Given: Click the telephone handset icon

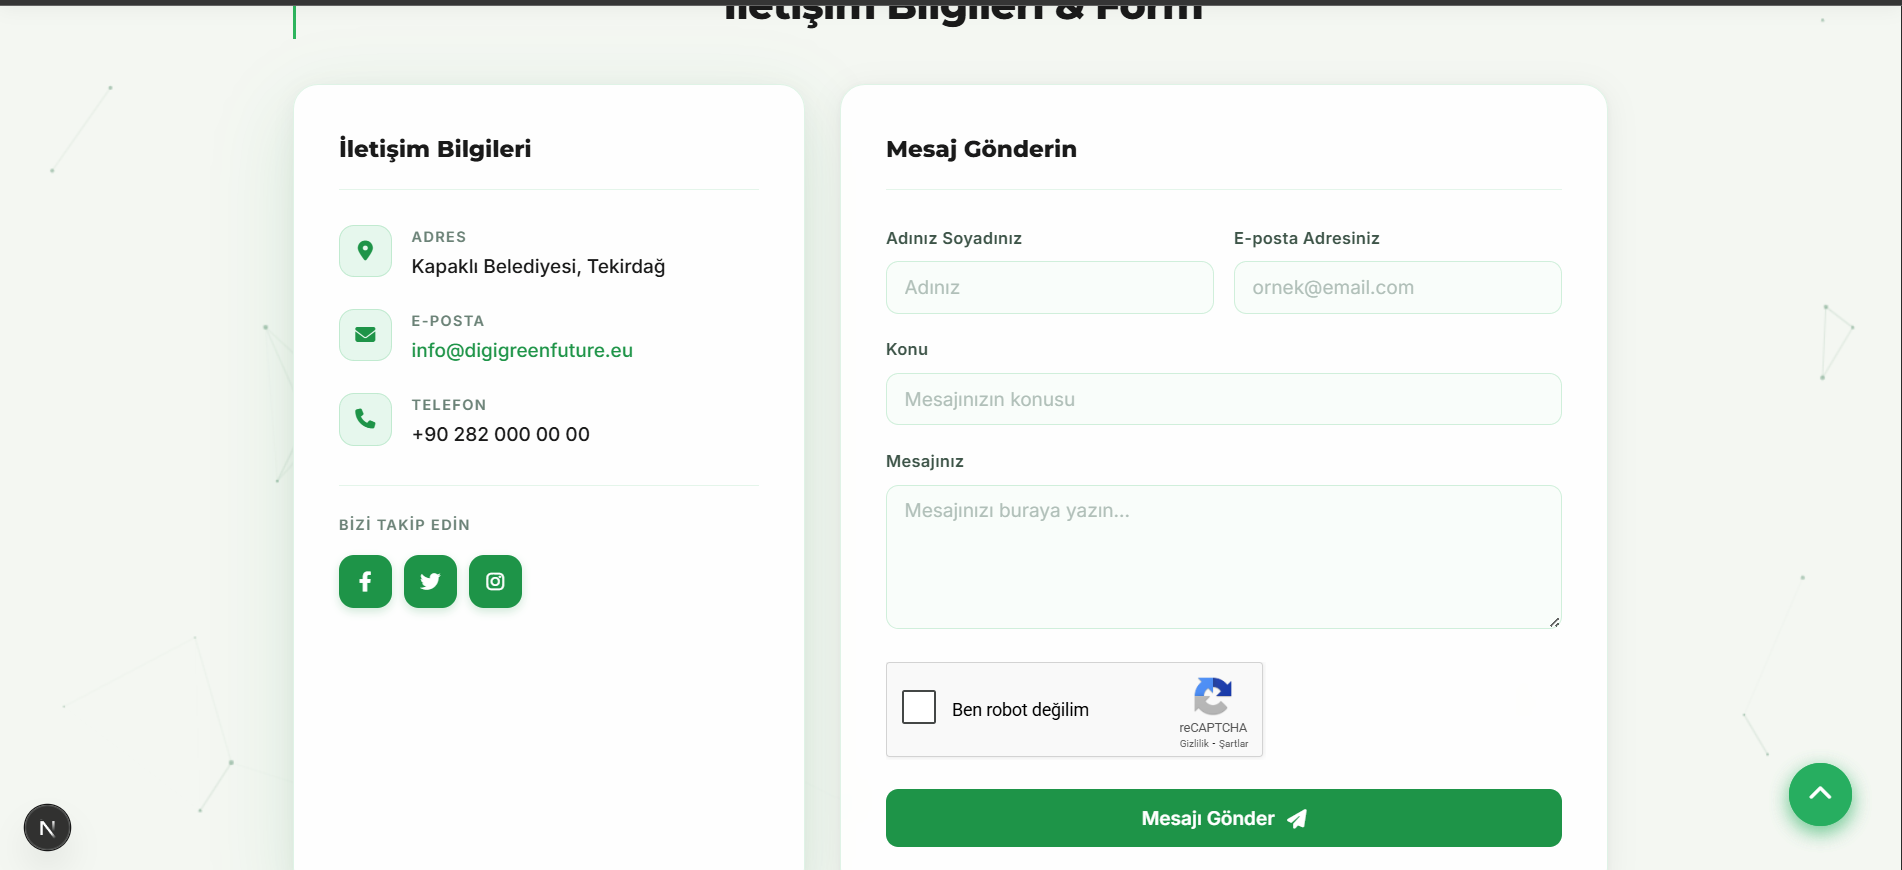Looking at the screenshot, I should tap(365, 419).
